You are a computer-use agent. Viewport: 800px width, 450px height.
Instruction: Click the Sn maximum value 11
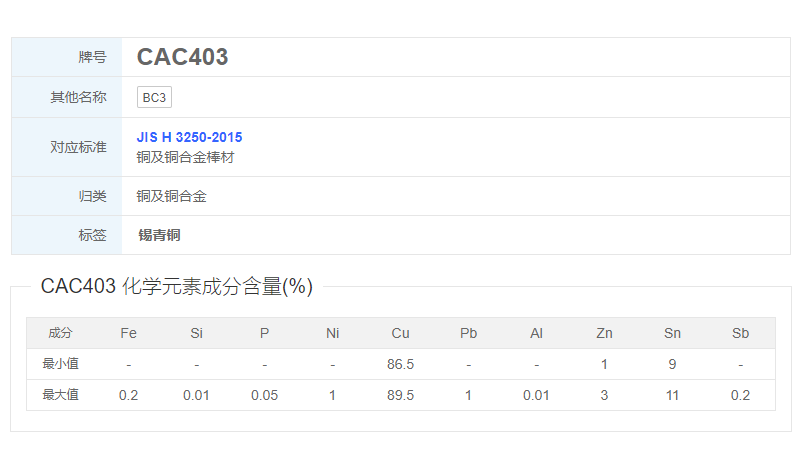[672, 395]
